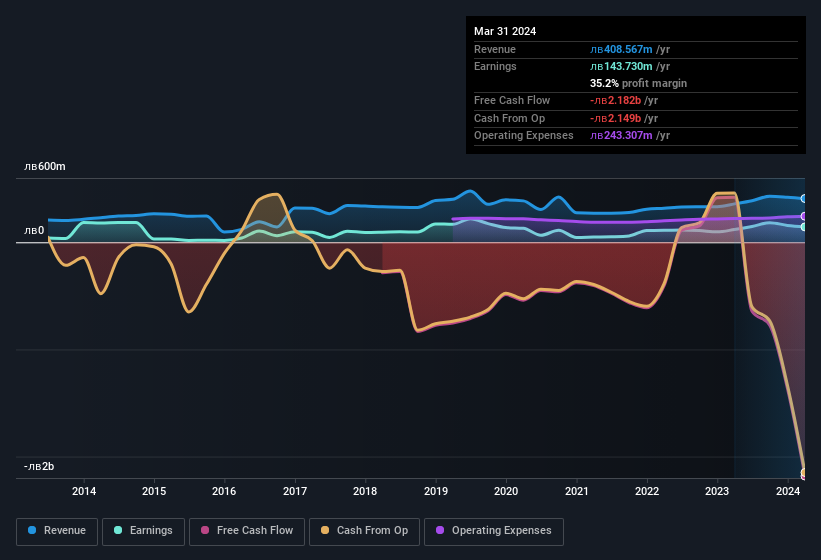Click the Cash From Op end-point marker
This screenshot has height=560, width=821.
[804, 472]
